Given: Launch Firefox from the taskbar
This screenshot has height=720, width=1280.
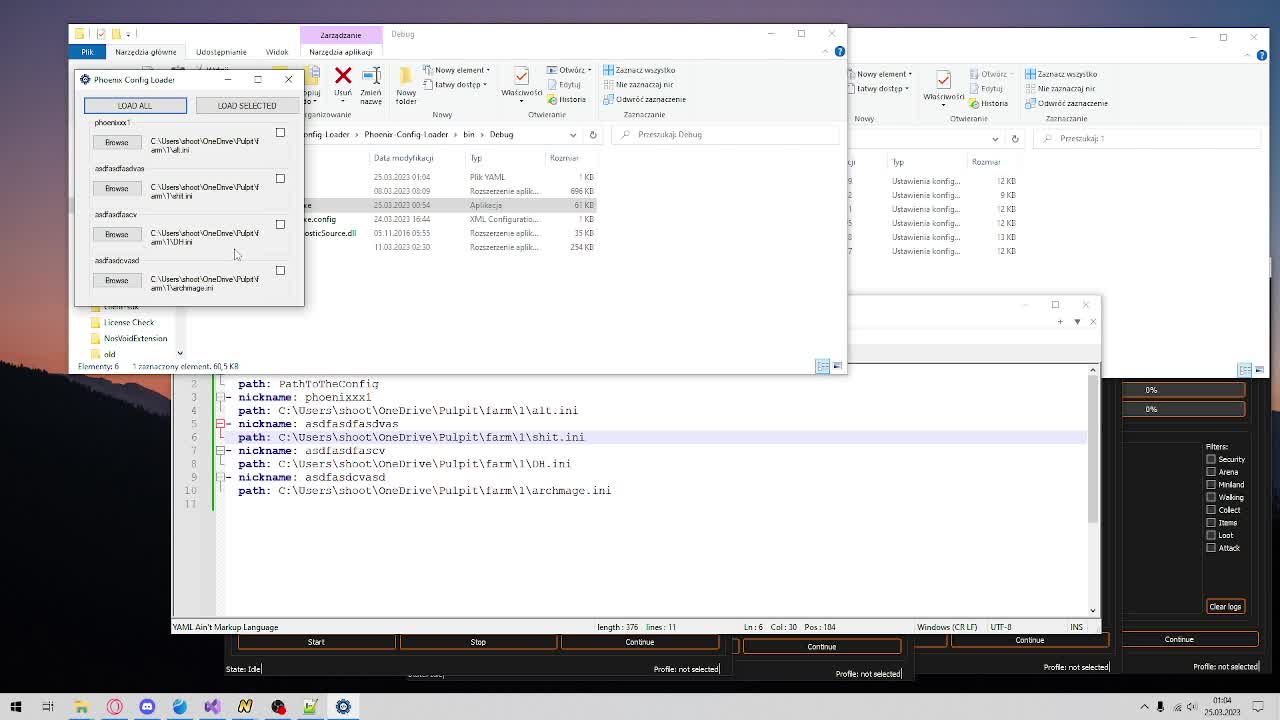Looking at the screenshot, I should click(x=180, y=707).
